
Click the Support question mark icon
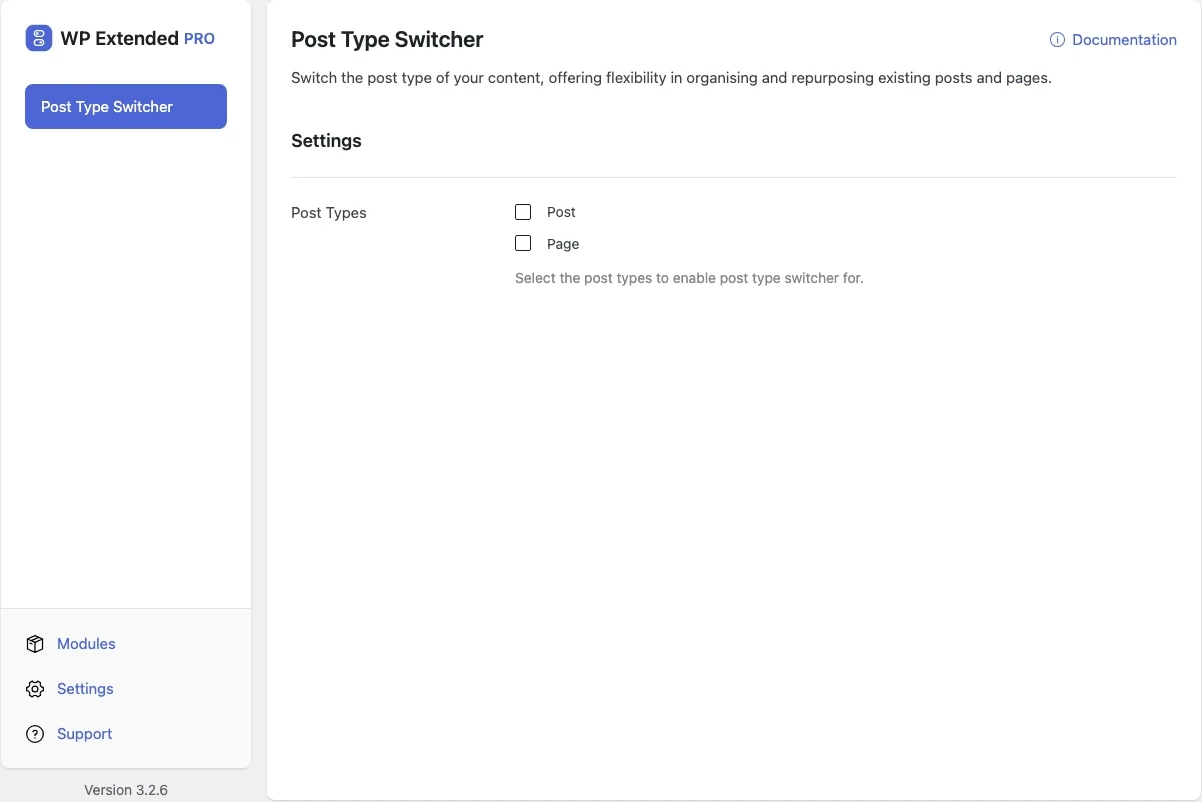point(35,734)
